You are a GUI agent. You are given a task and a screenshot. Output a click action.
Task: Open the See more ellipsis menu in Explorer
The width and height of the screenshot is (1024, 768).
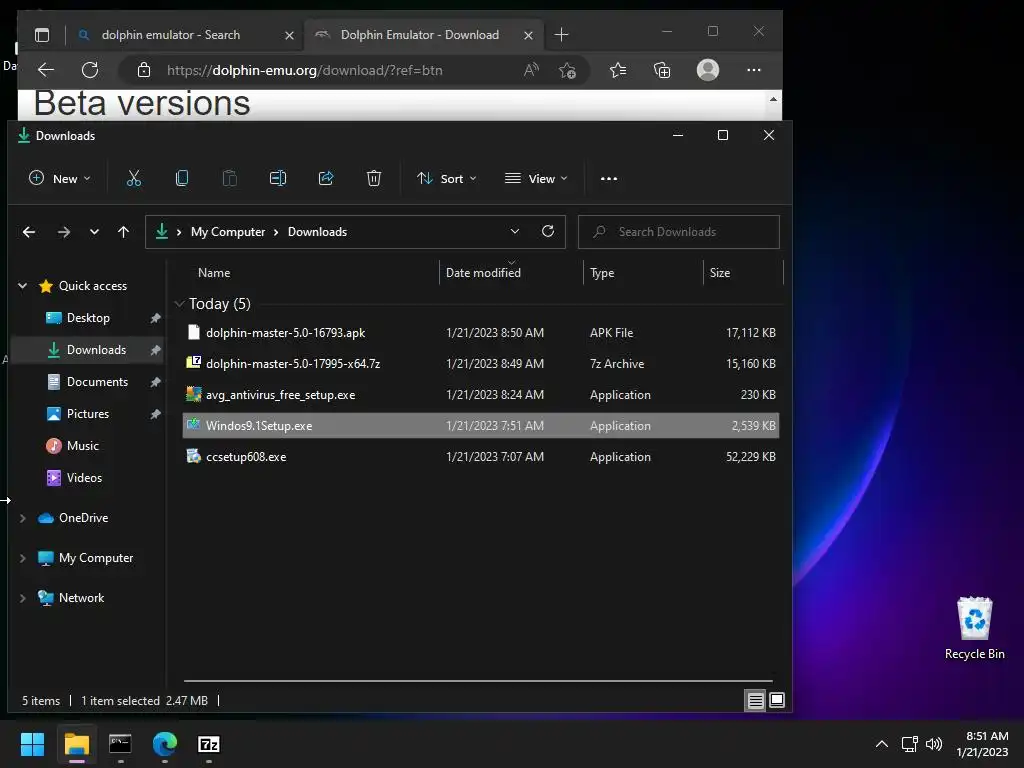coord(609,178)
